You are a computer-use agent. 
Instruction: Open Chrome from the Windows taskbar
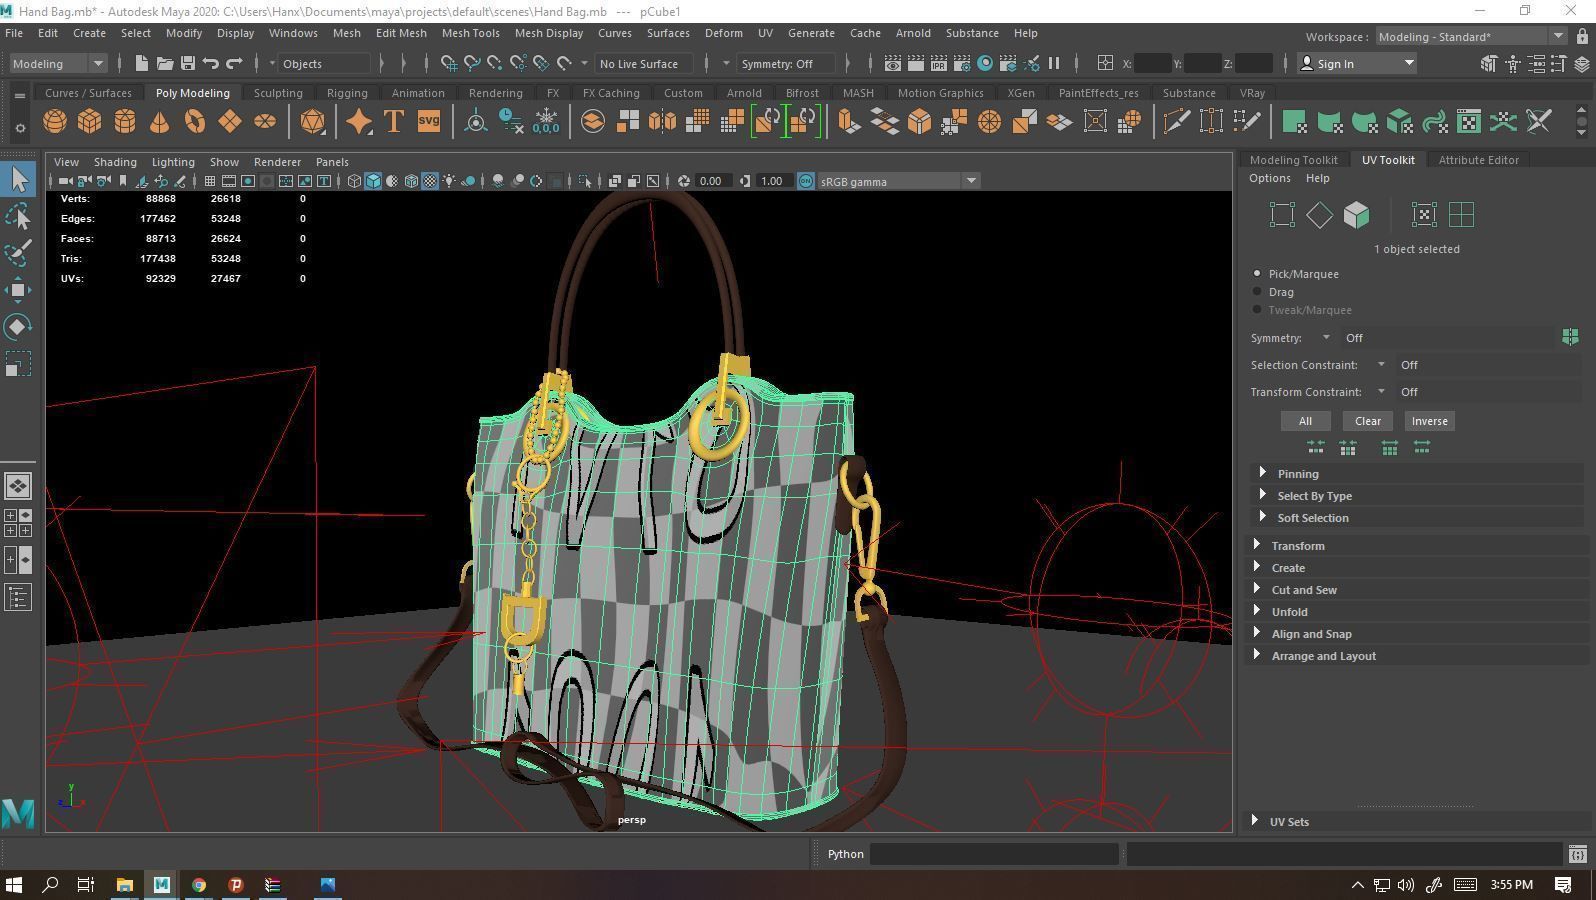coord(199,884)
